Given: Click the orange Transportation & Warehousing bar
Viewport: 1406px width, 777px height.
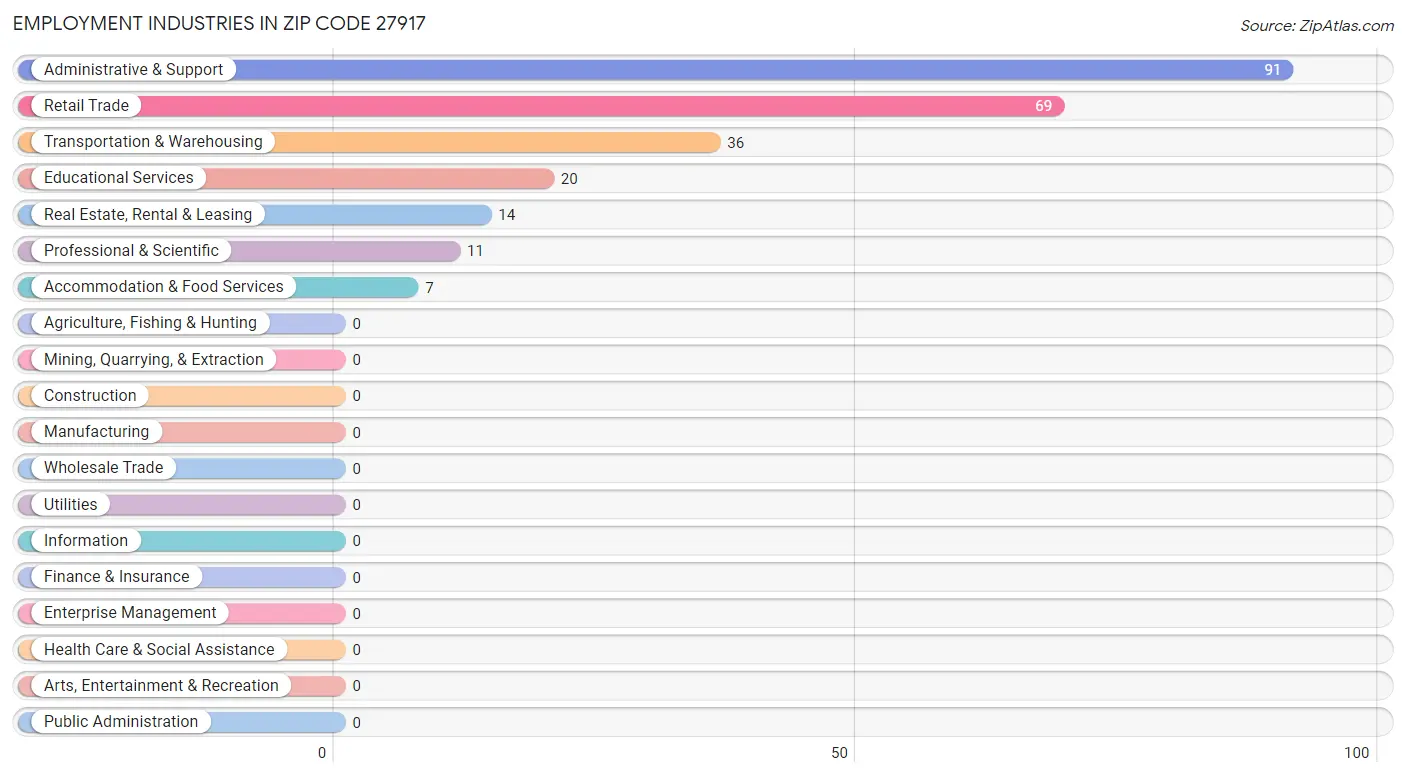Looking at the screenshot, I should click(369, 142).
